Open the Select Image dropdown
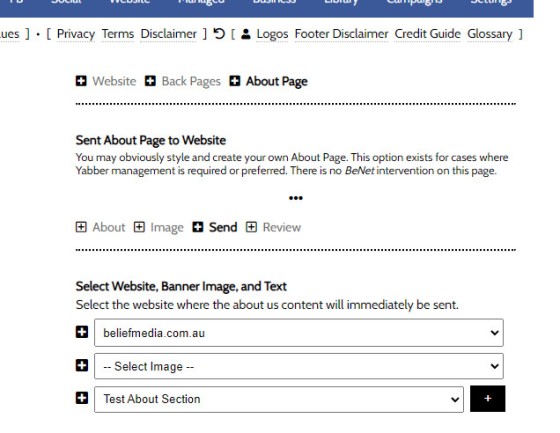 (299, 366)
